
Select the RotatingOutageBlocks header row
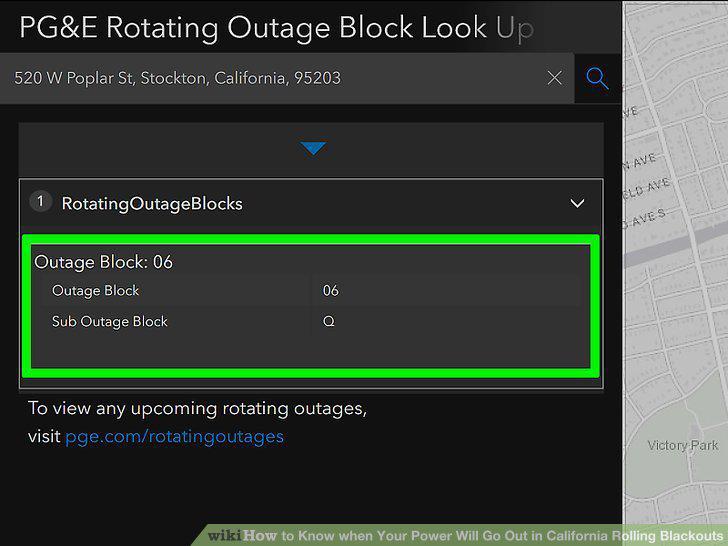pyautogui.click(x=311, y=204)
